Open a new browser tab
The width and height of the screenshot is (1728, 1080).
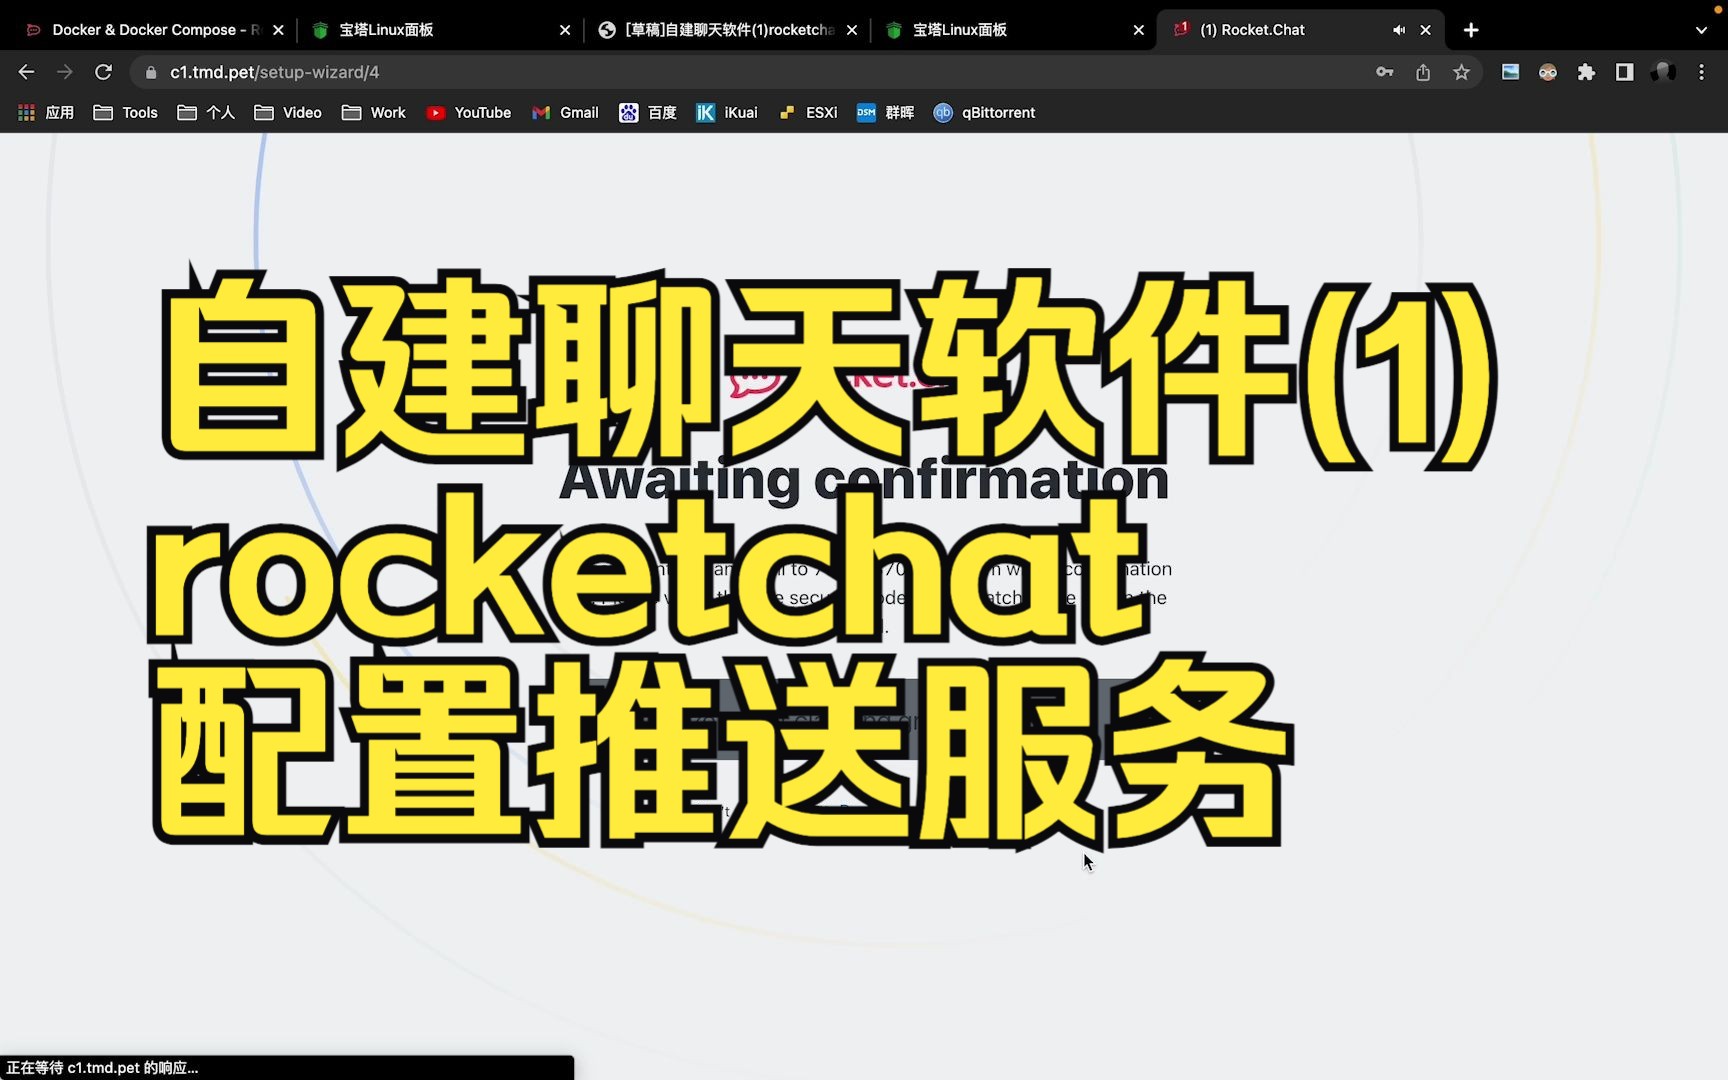pos(1471,30)
